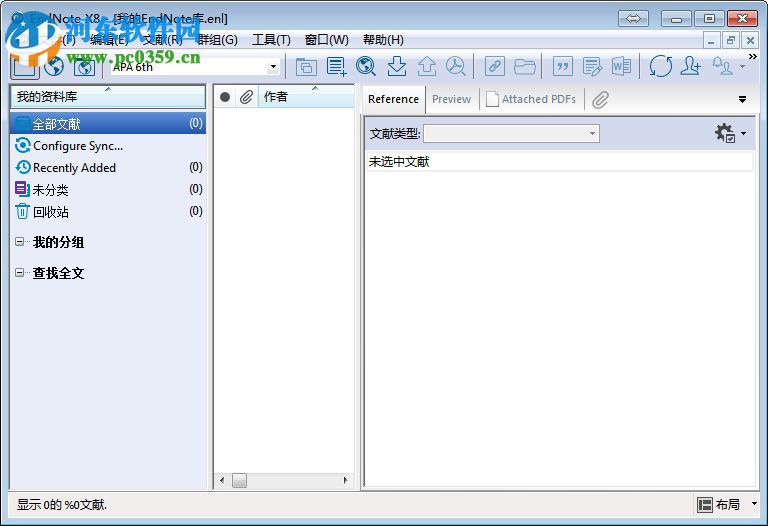768x526 pixels.
Task: Collapse the 我的分组 group set
Action: [20, 241]
